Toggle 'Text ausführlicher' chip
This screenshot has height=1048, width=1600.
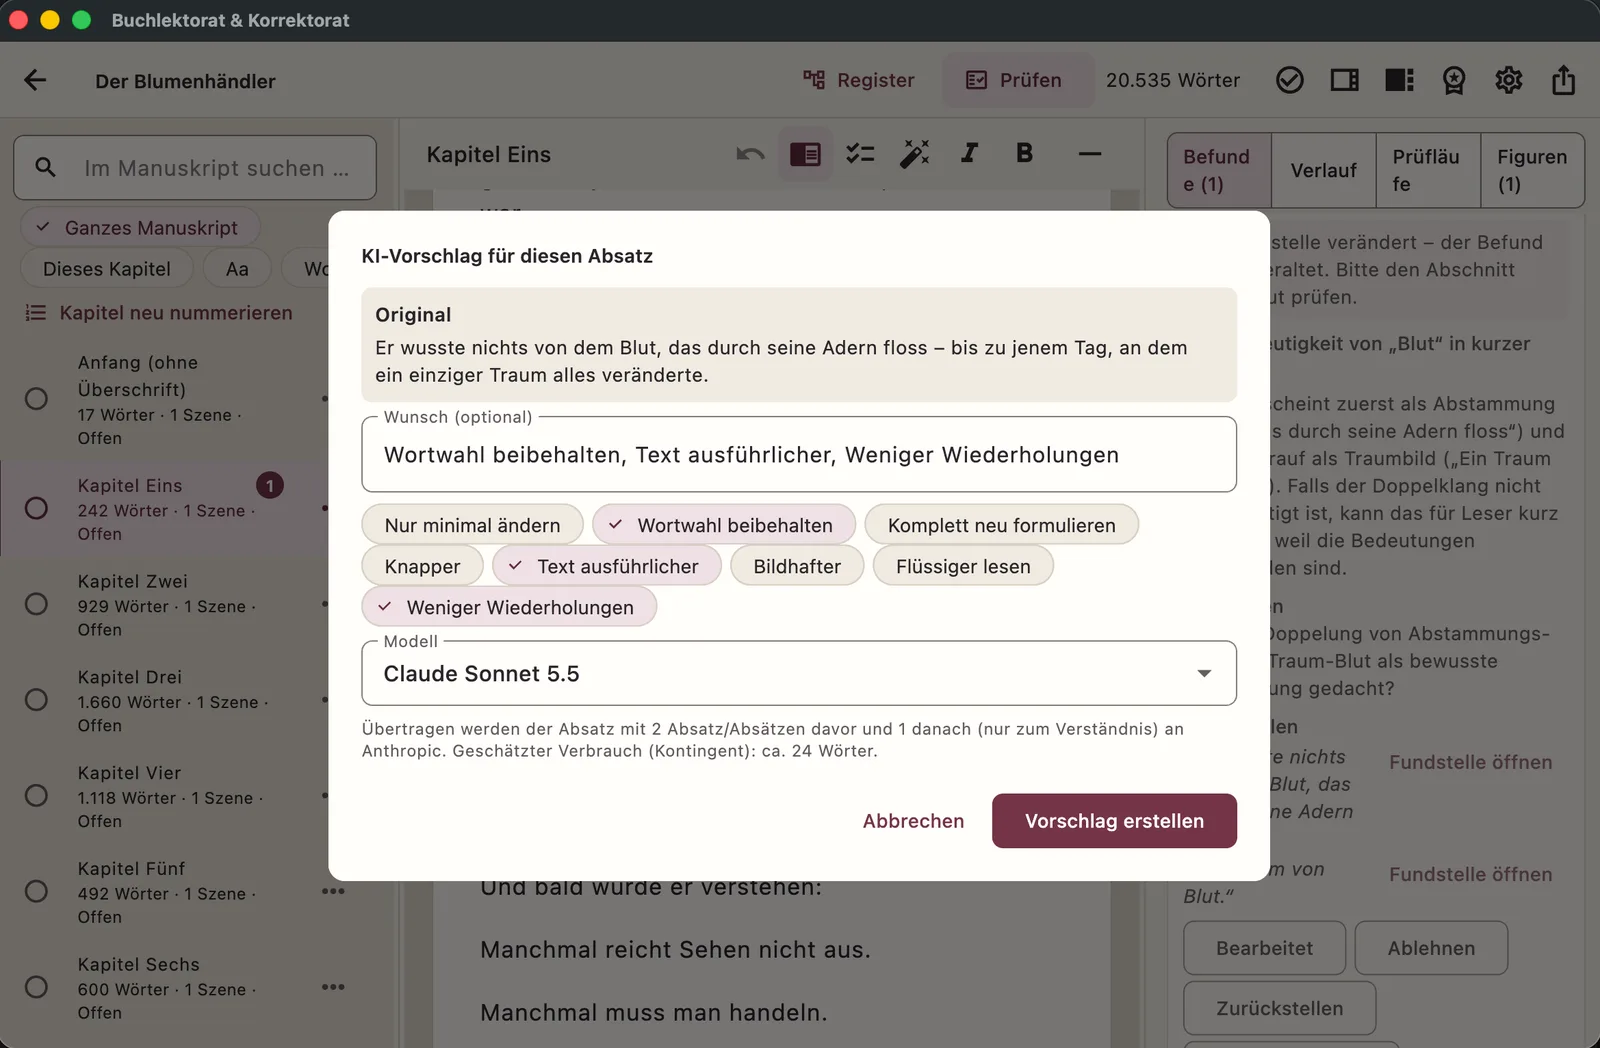coord(606,566)
